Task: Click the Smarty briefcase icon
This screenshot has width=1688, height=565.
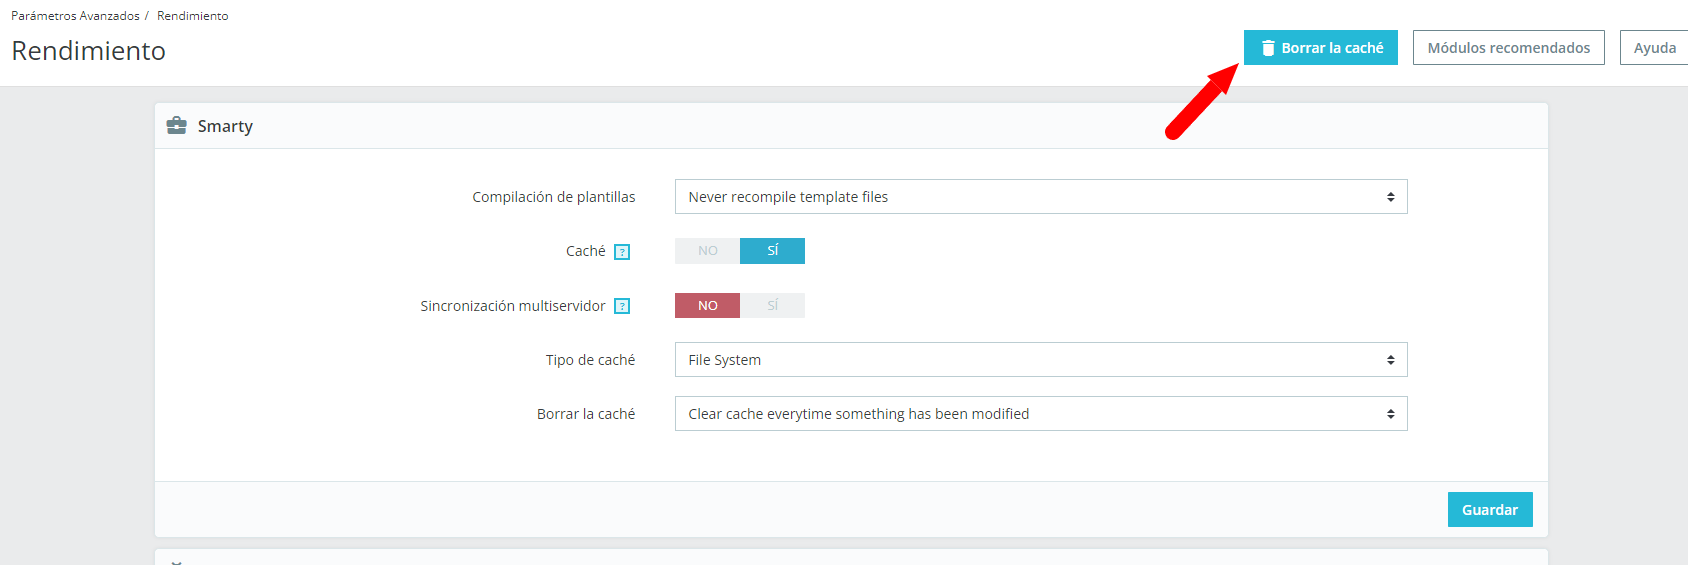Action: [x=177, y=126]
